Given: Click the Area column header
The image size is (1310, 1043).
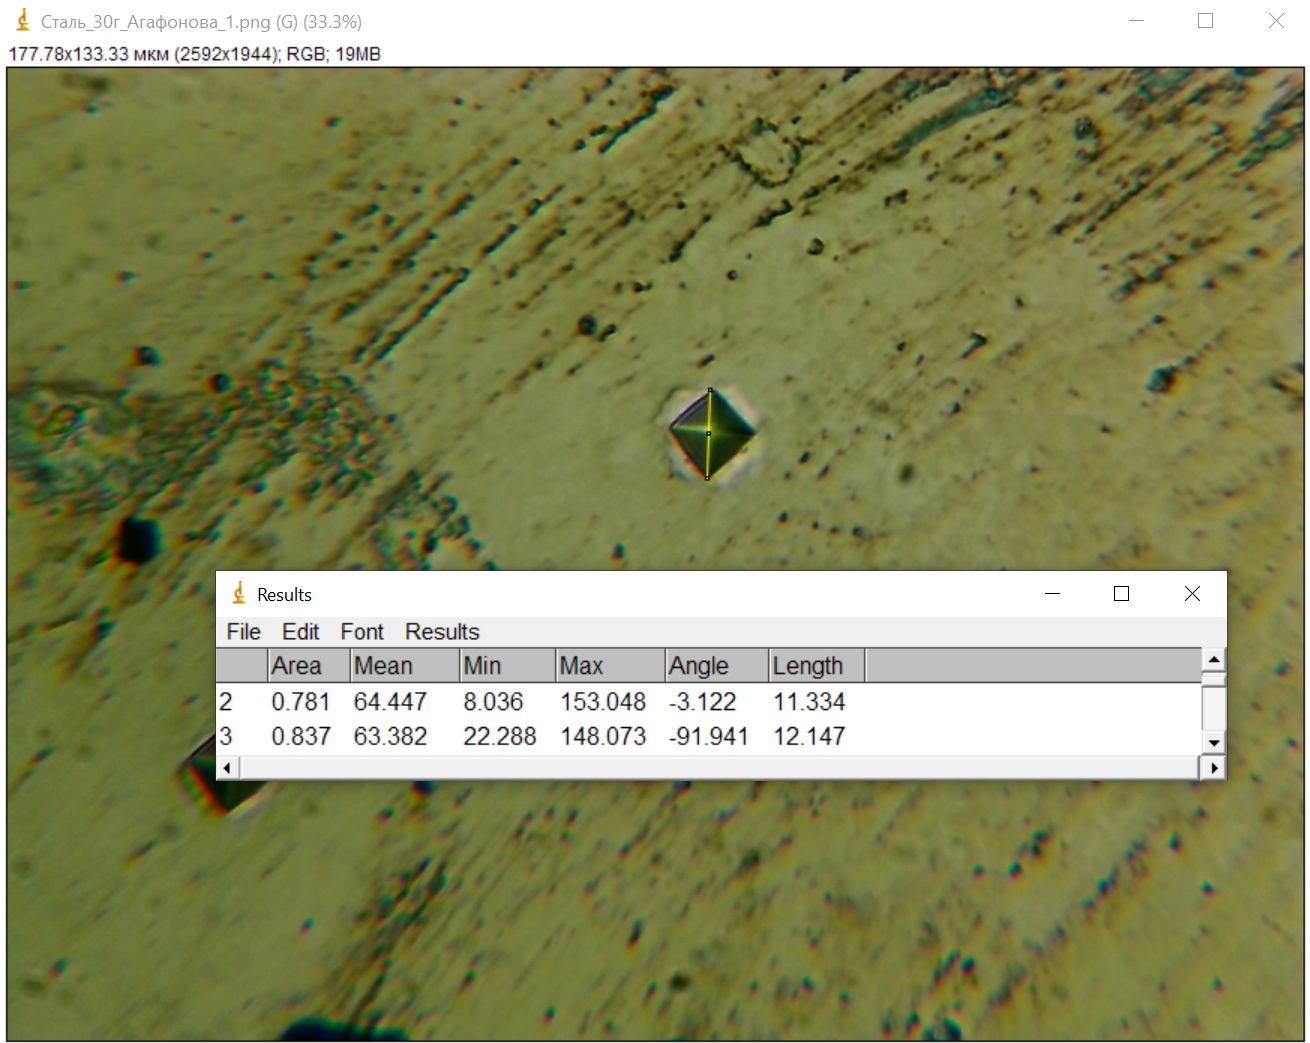Looking at the screenshot, I should (309, 666).
